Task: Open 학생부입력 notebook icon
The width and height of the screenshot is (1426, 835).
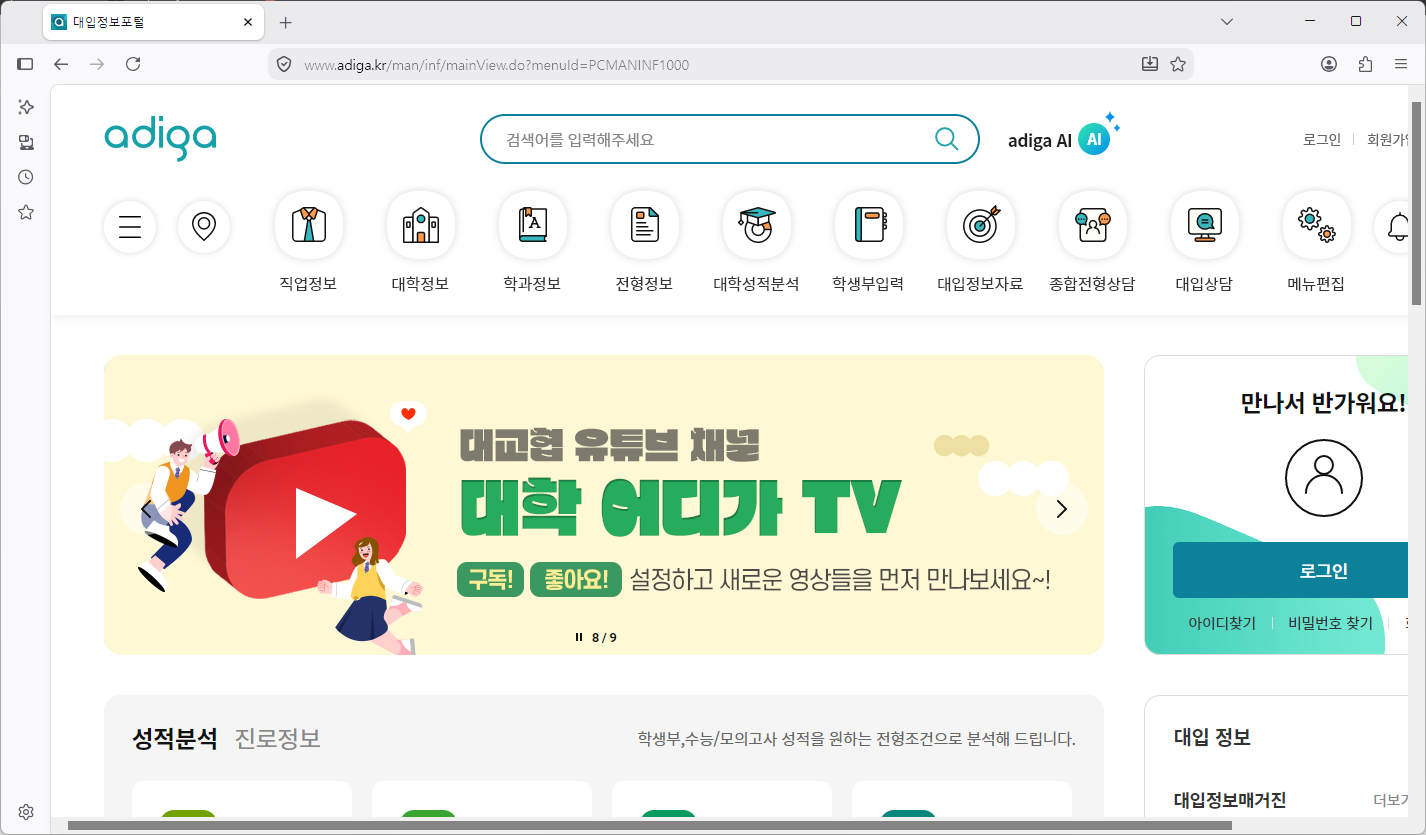Action: [x=869, y=225]
